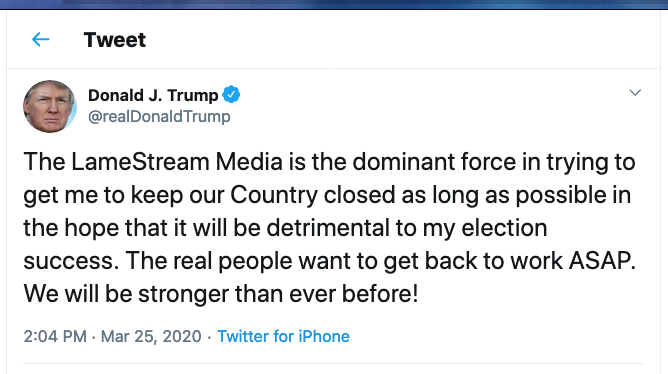Image resolution: width=668 pixels, height=374 pixels.
Task: Open the @realDonaldTrump handle link
Action: [x=159, y=116]
